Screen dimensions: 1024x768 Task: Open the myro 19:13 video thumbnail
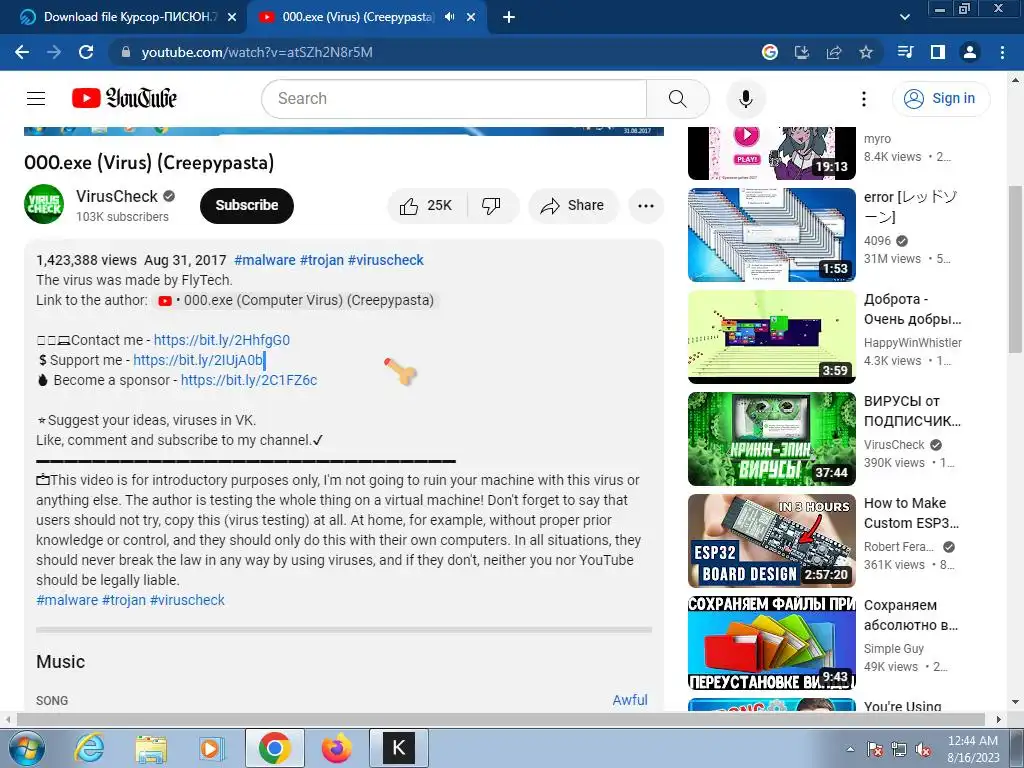772,153
